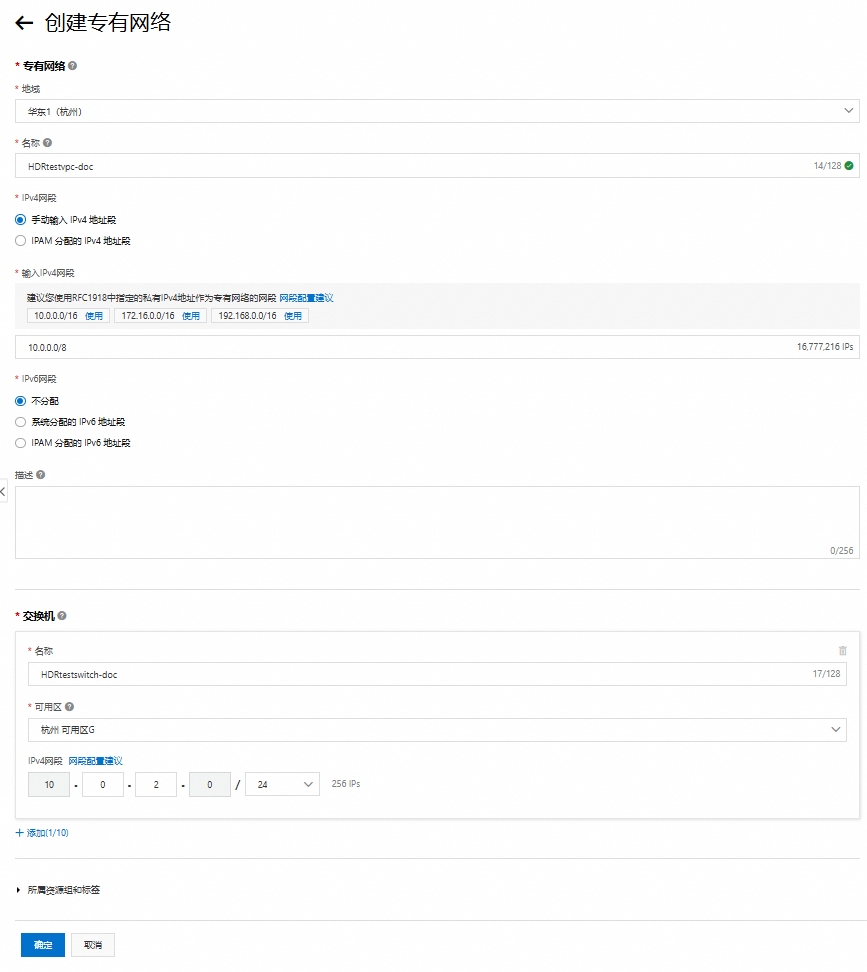Click the 创建专有网络 page title
867x972 pixels.
pyautogui.click(x=108, y=22)
